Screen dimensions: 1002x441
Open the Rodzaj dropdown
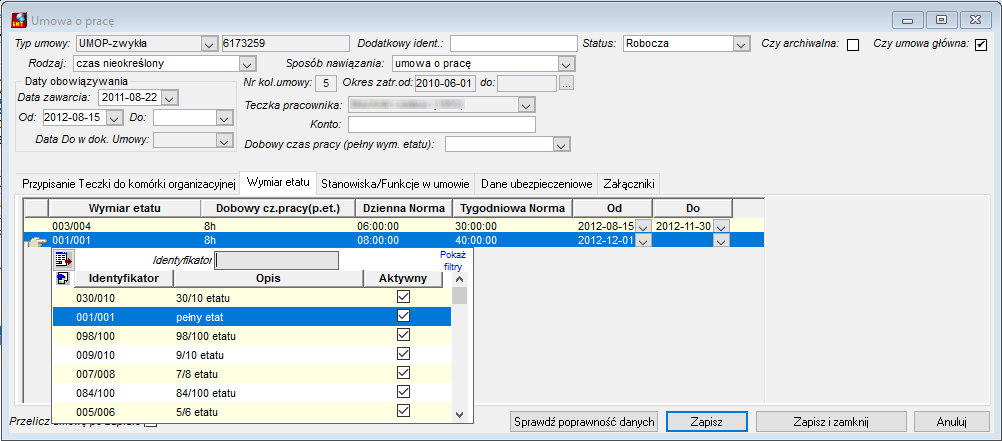point(247,64)
